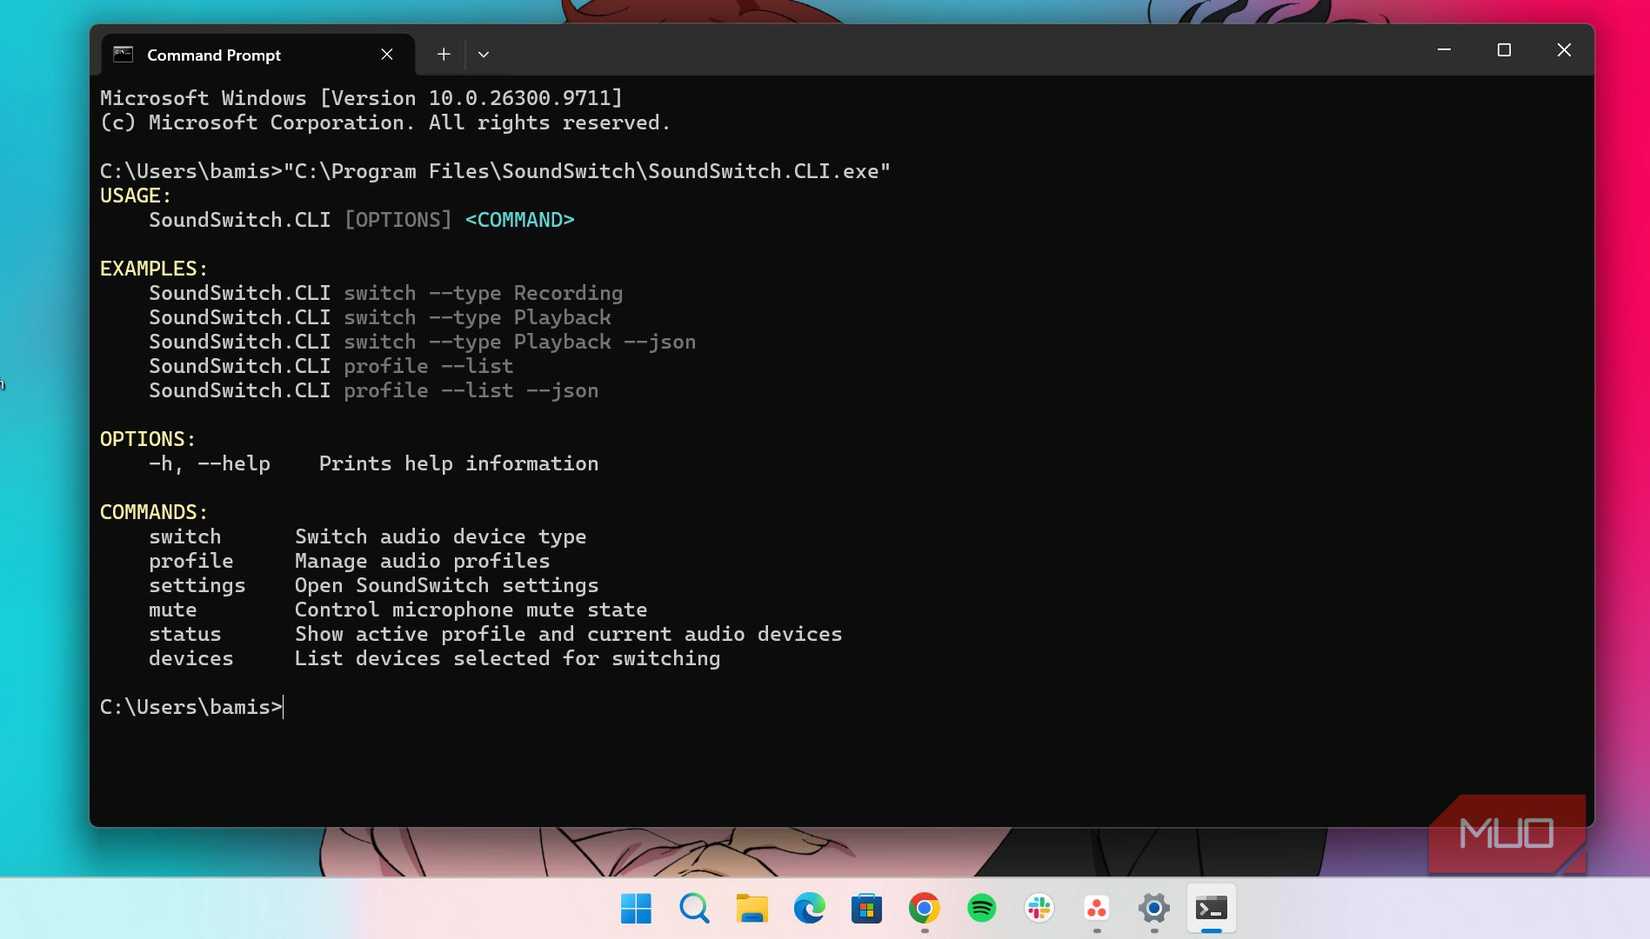Close the terminal window
Image resolution: width=1650 pixels, height=939 pixels.
click(1564, 50)
